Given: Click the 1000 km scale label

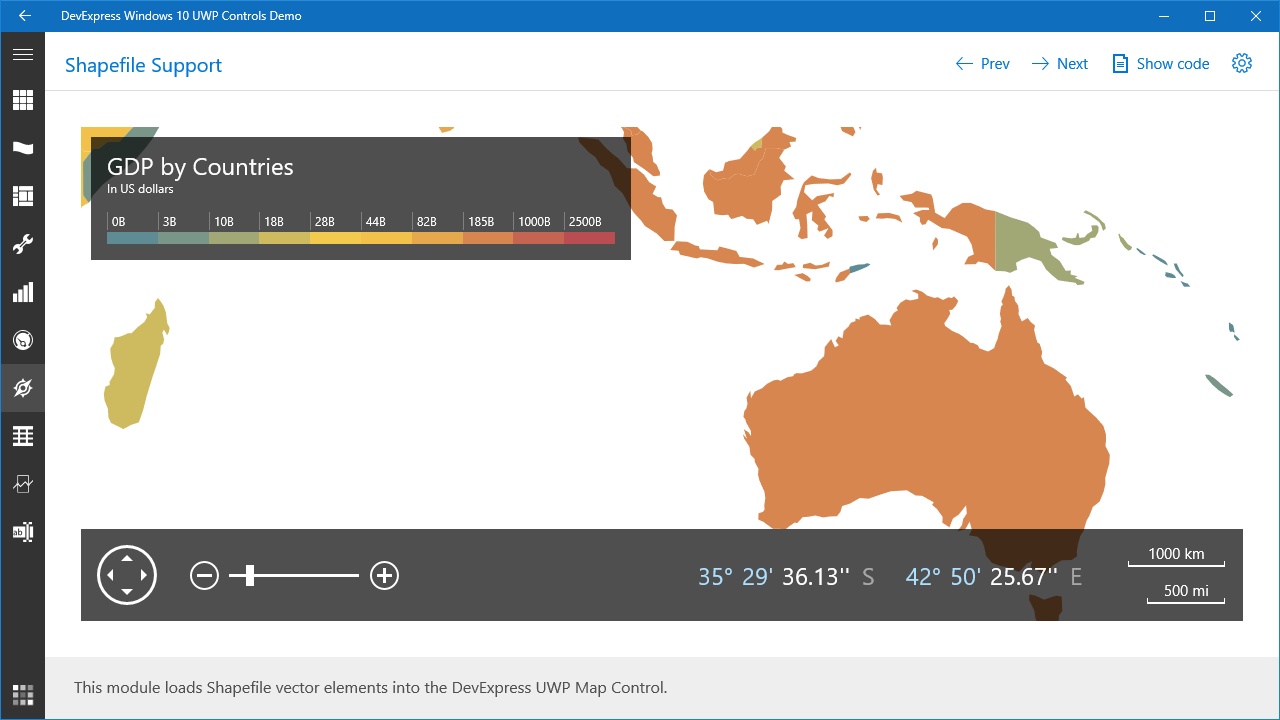Looking at the screenshot, I should (x=1176, y=554).
